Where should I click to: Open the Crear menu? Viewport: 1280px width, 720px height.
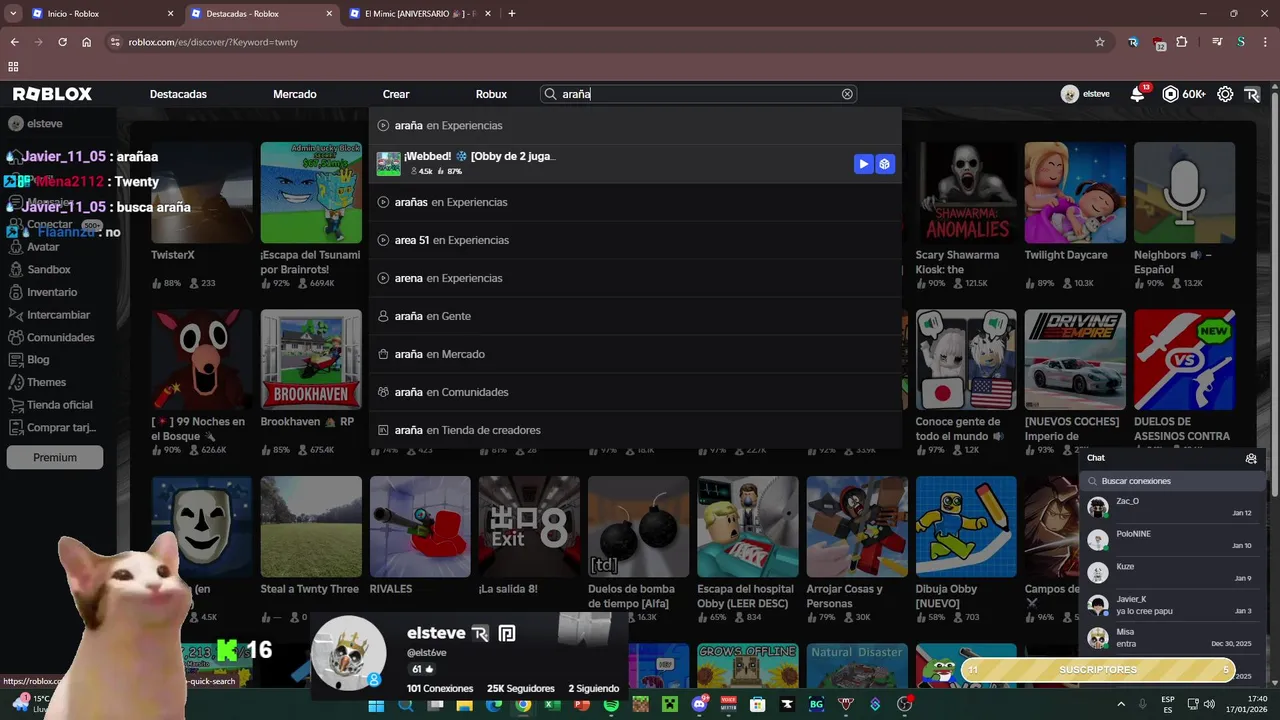pos(396,94)
